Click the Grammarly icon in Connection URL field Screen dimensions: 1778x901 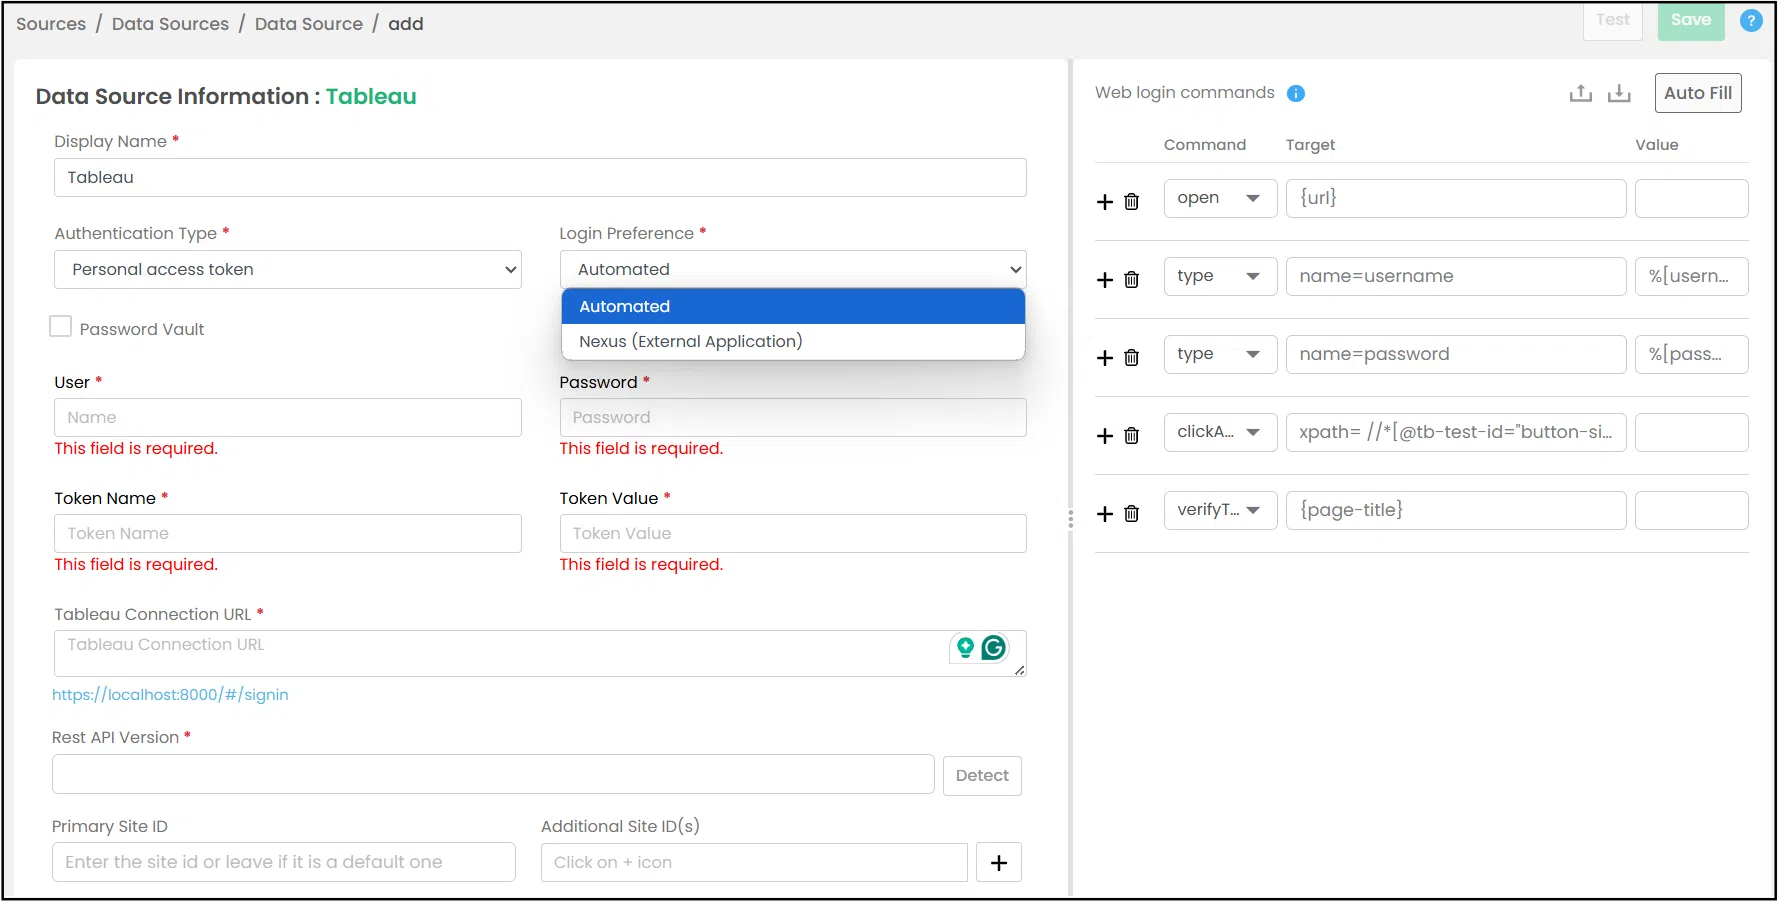(x=993, y=648)
